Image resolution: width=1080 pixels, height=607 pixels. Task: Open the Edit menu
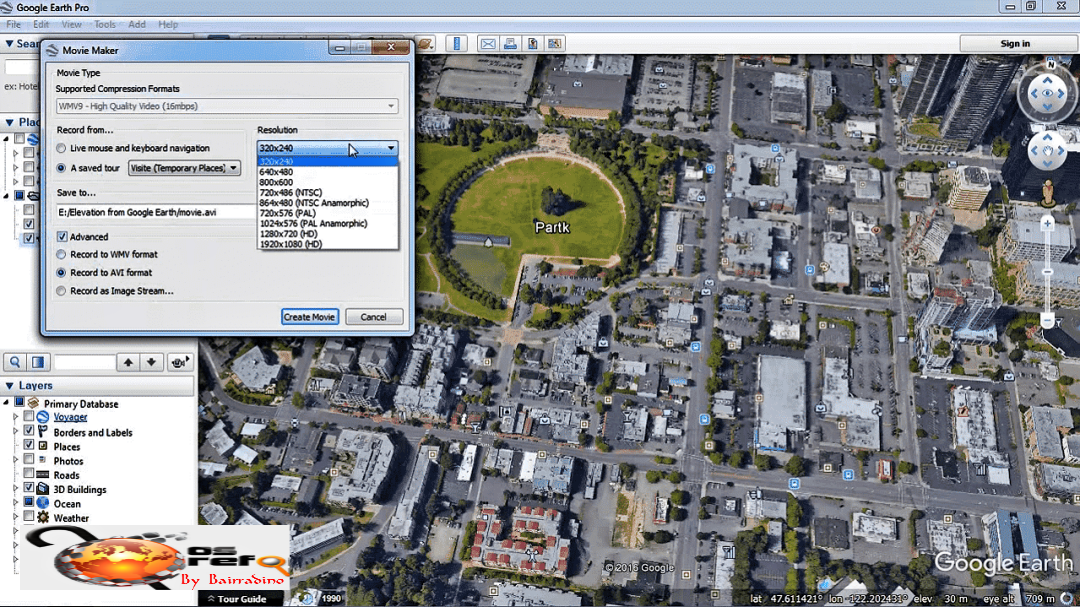pyautogui.click(x=41, y=24)
